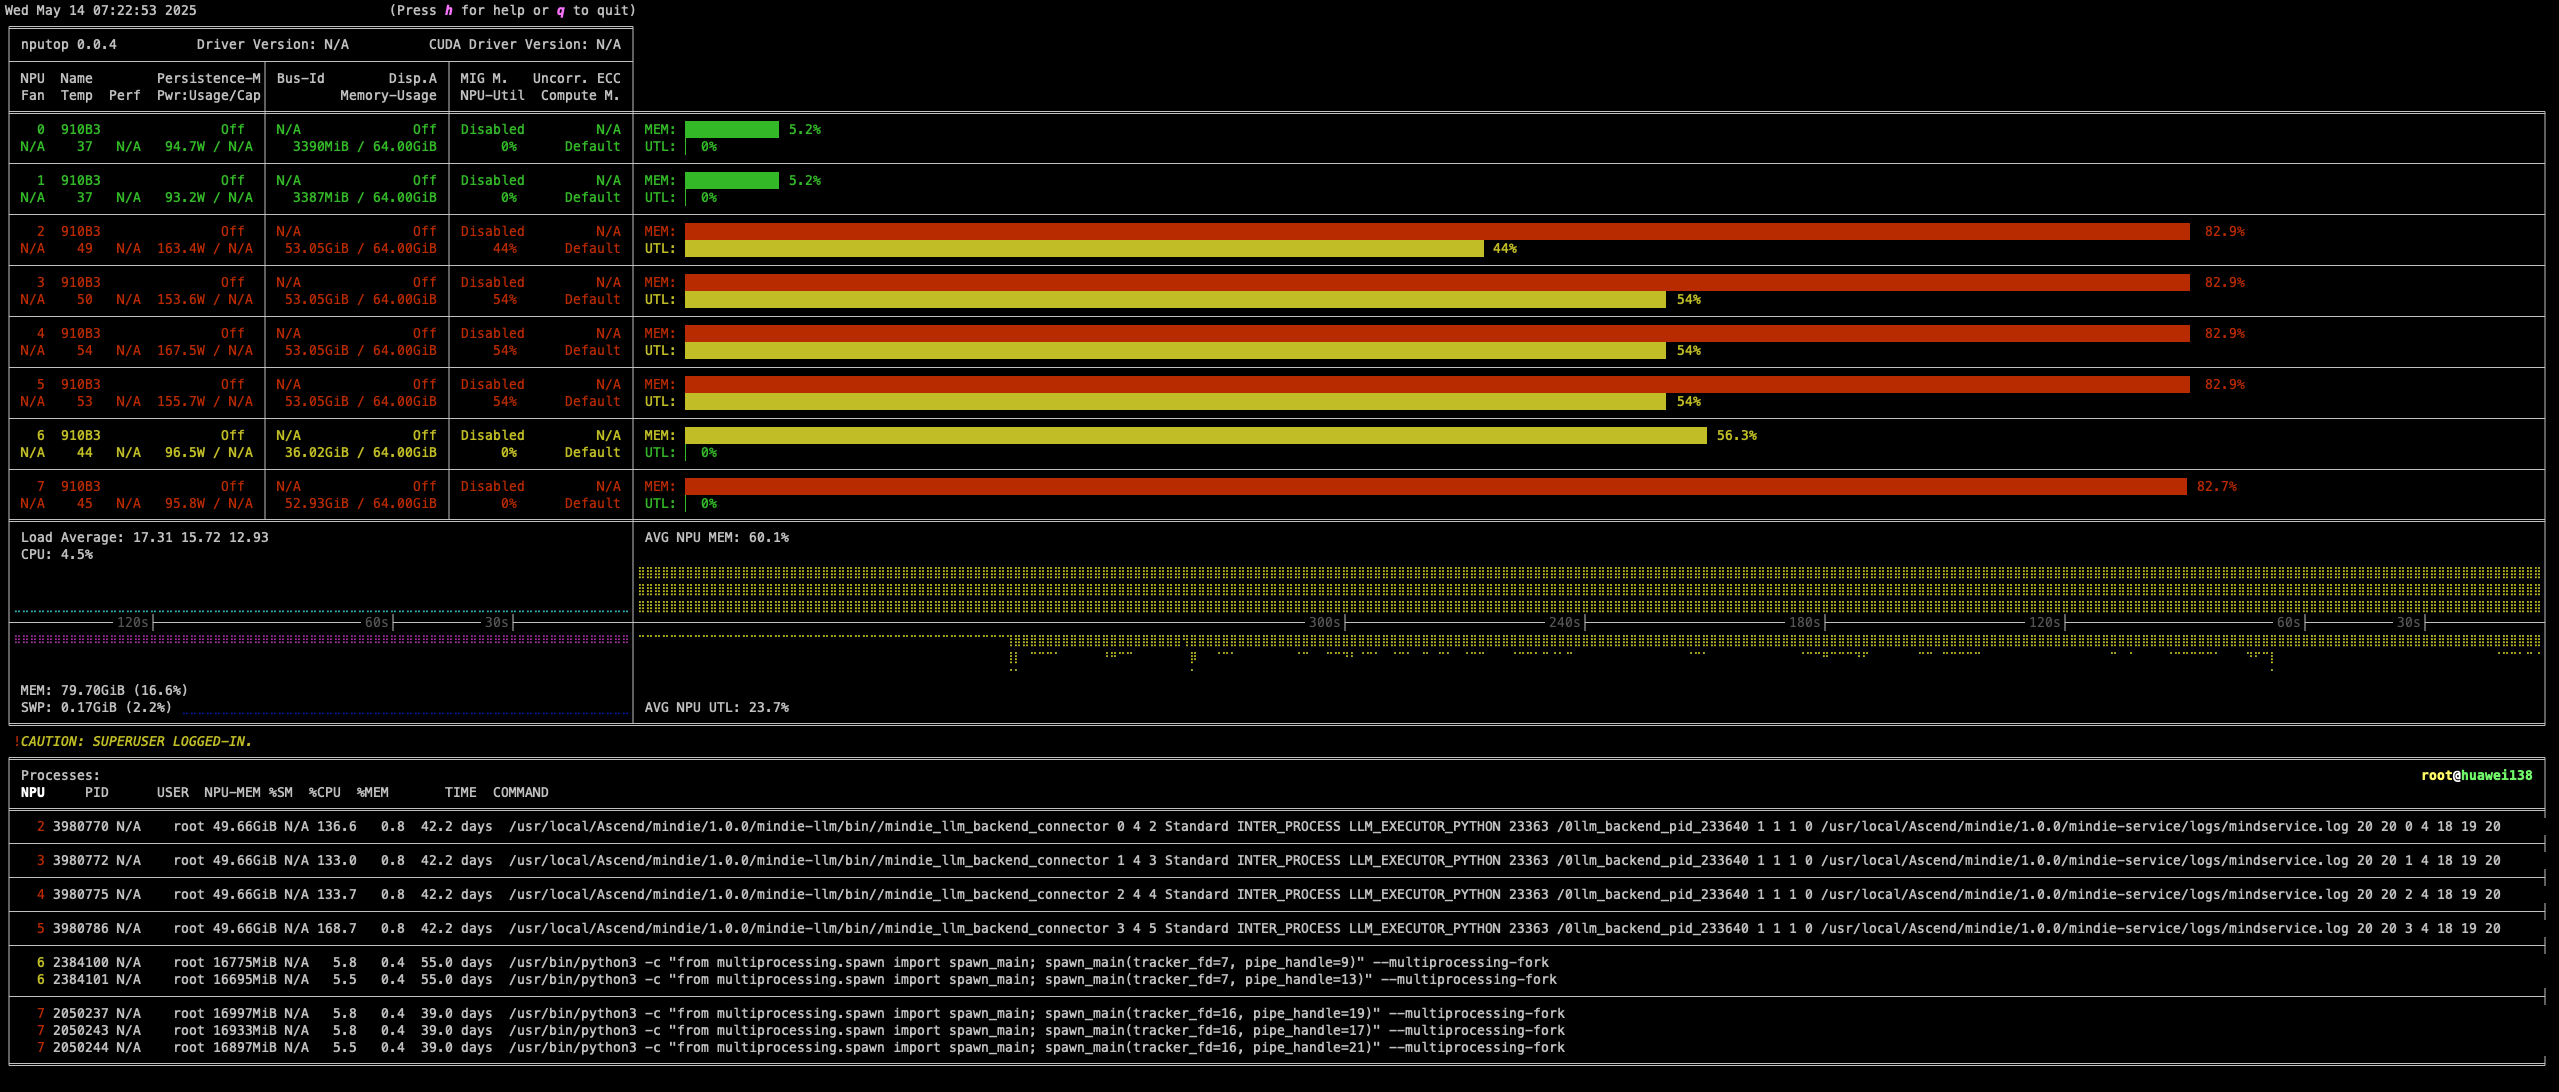
Task: Click NPU 0 green memory bar
Action: [x=731, y=129]
